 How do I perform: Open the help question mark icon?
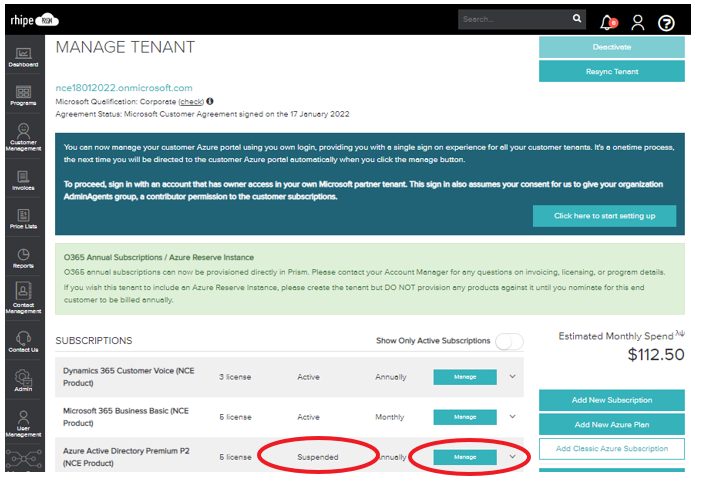coord(666,23)
